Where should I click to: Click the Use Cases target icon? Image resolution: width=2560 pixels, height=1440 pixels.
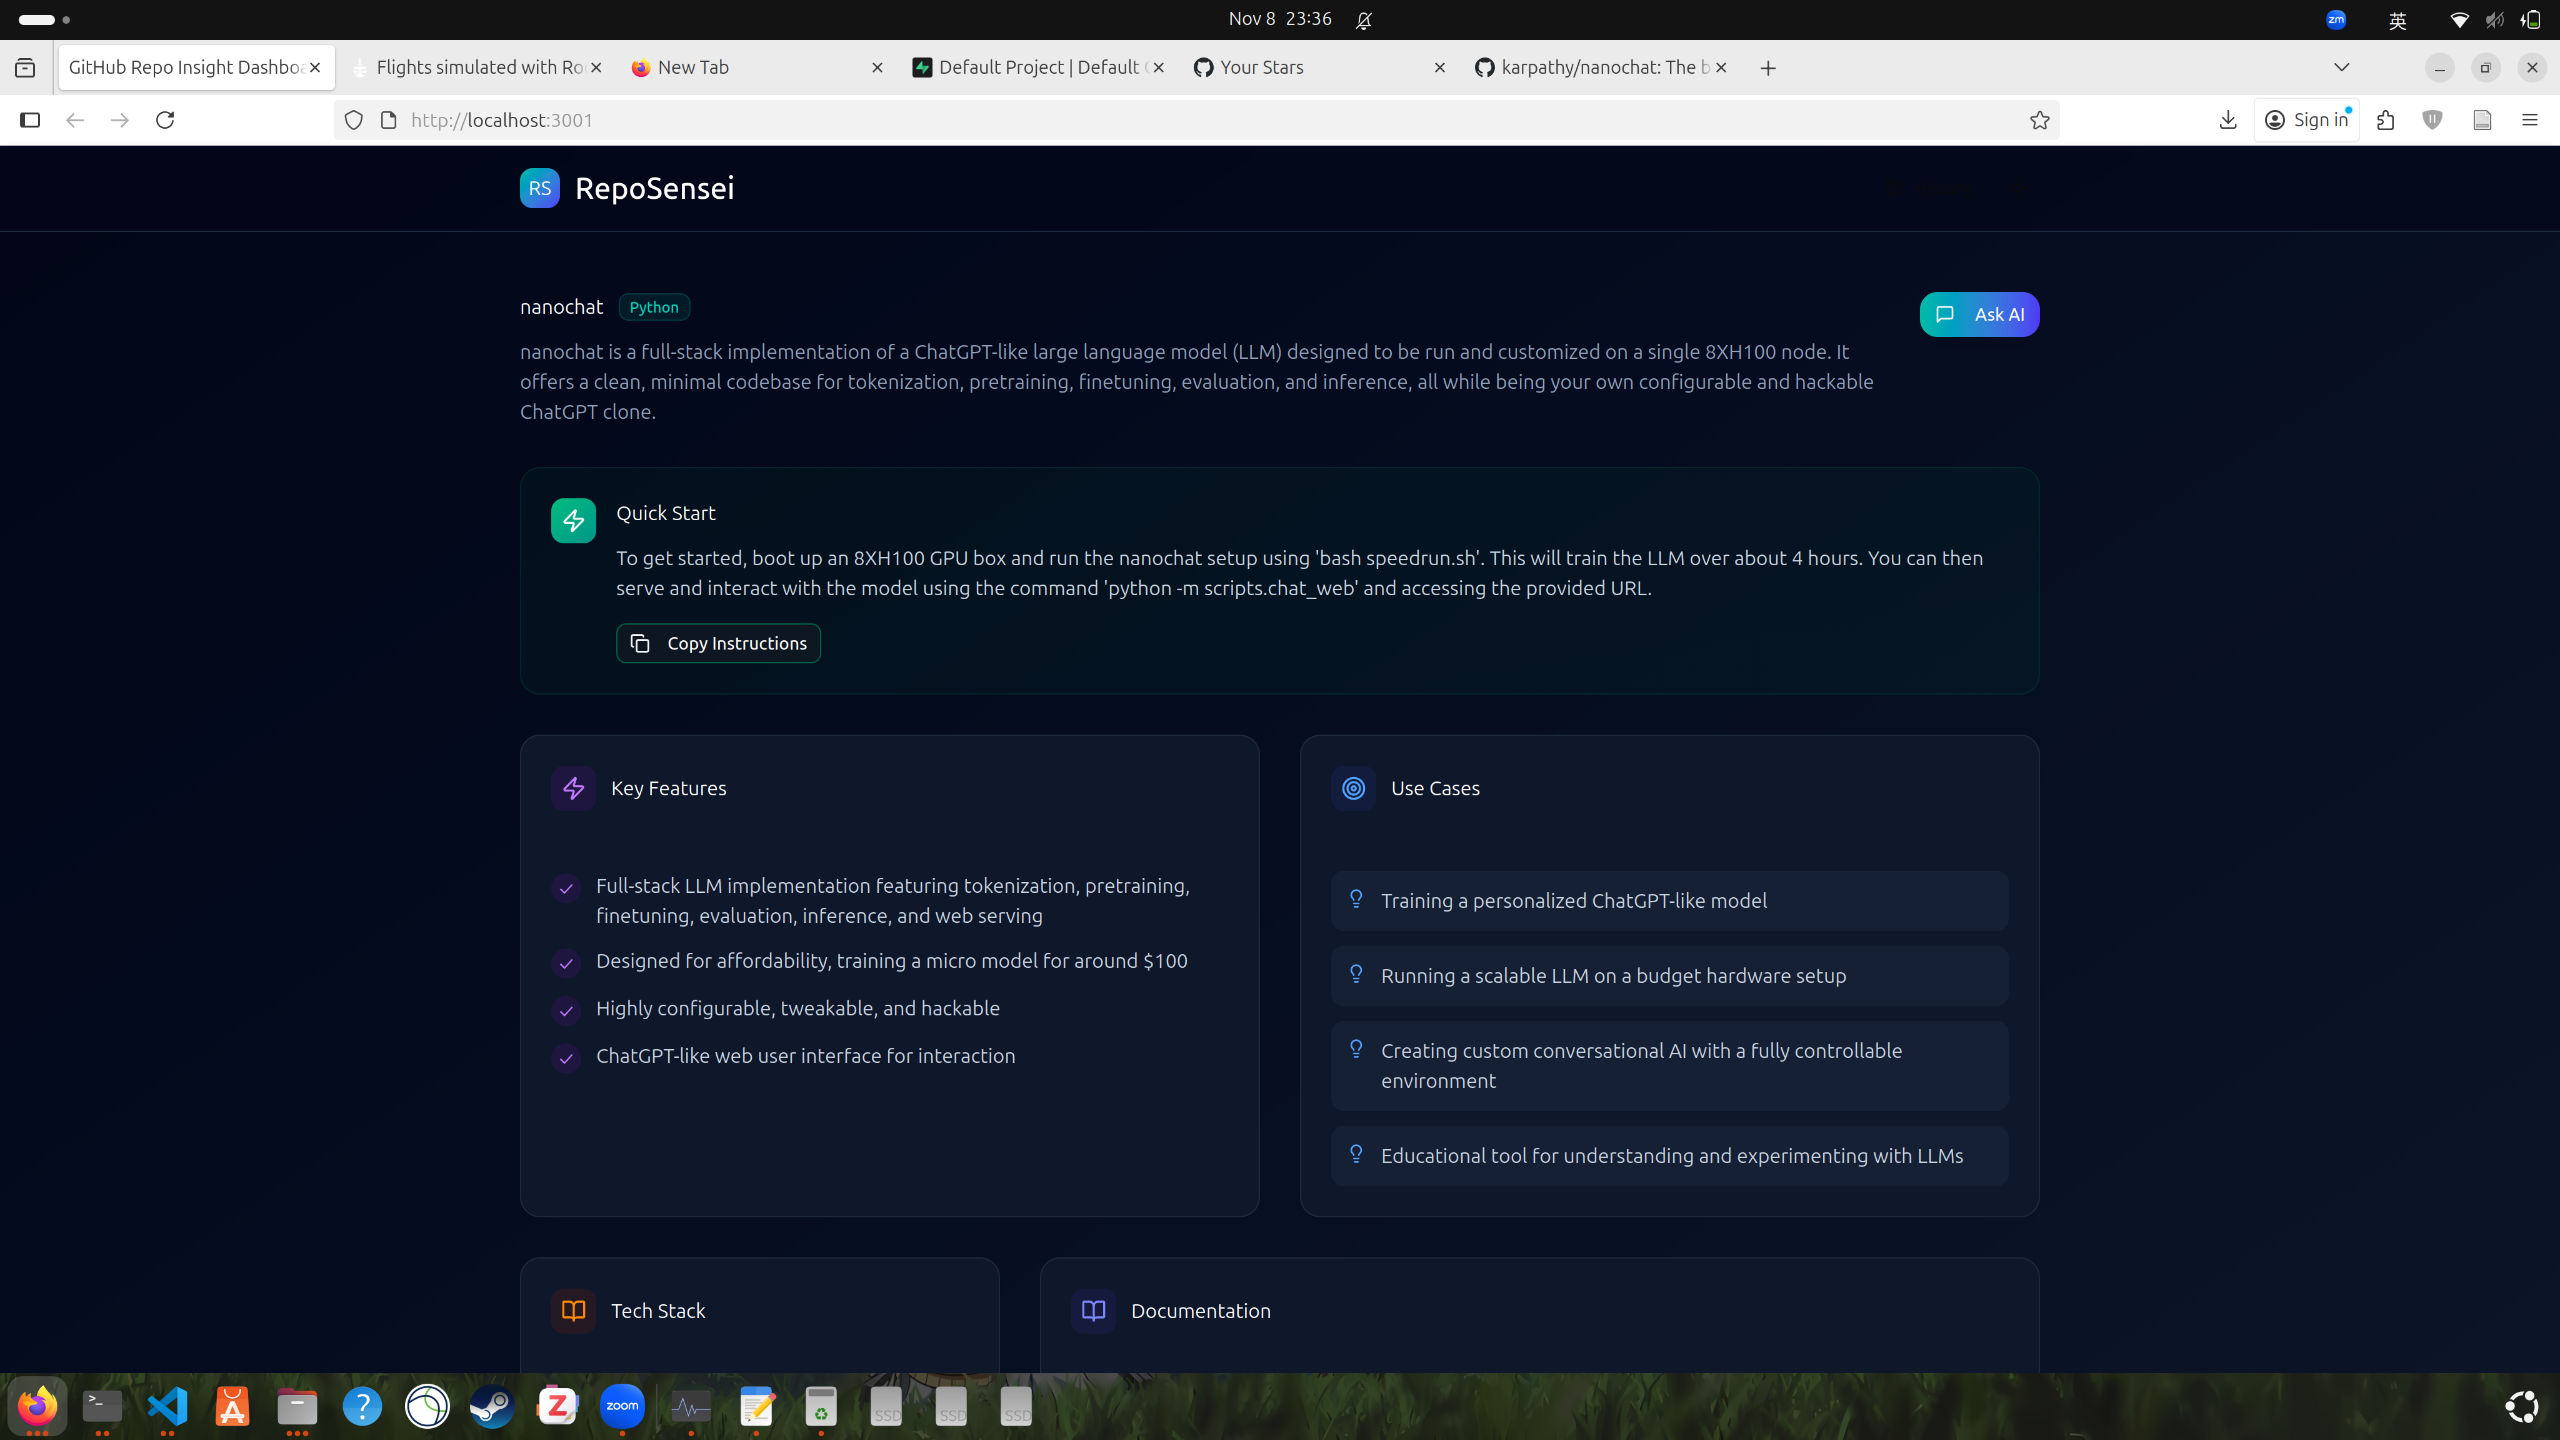click(x=1353, y=789)
